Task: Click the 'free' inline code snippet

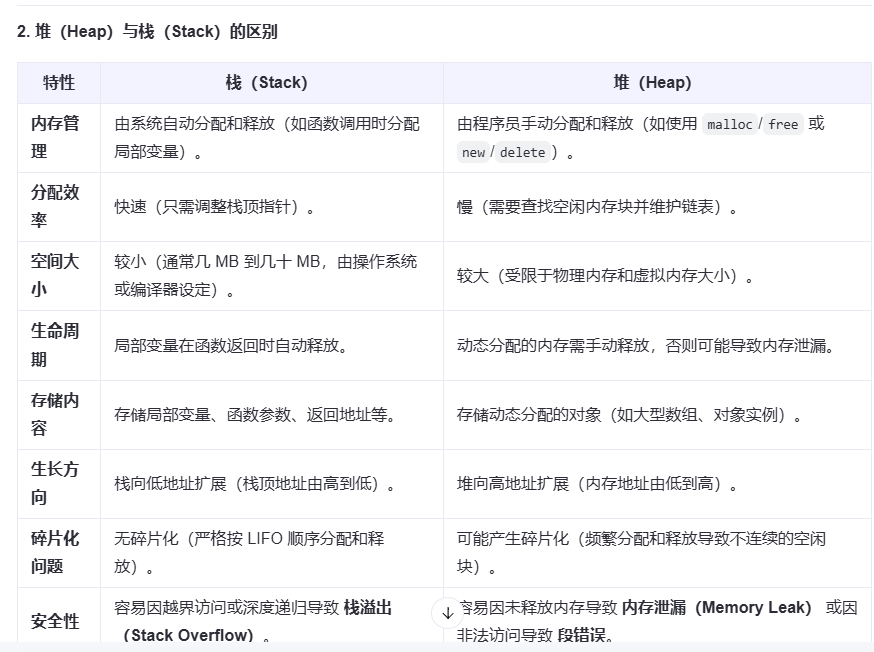Action: pyautogui.click(x=783, y=124)
